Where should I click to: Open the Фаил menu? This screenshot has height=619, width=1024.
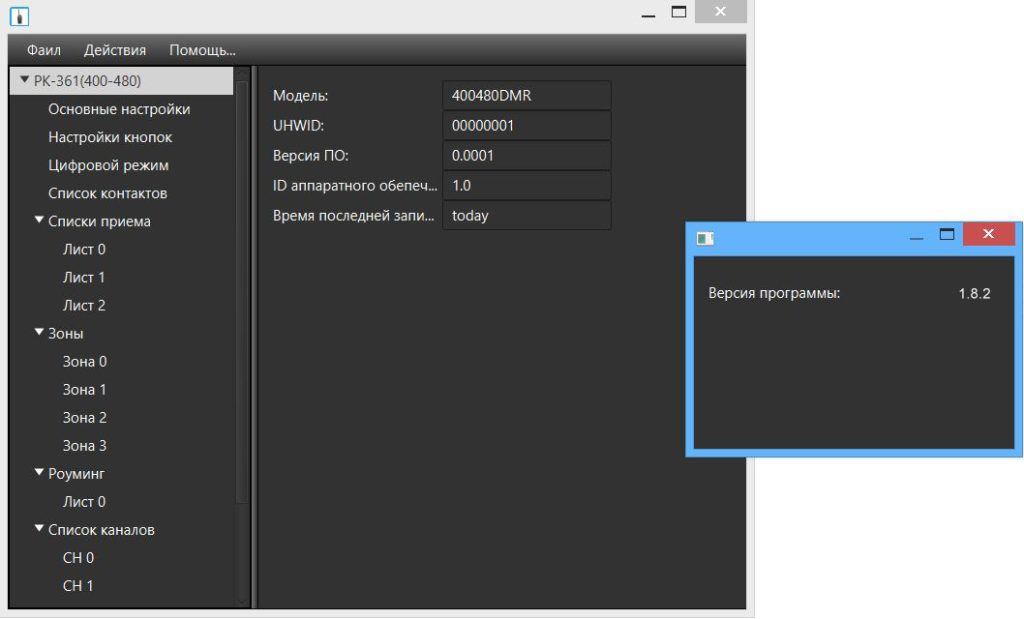(43, 50)
